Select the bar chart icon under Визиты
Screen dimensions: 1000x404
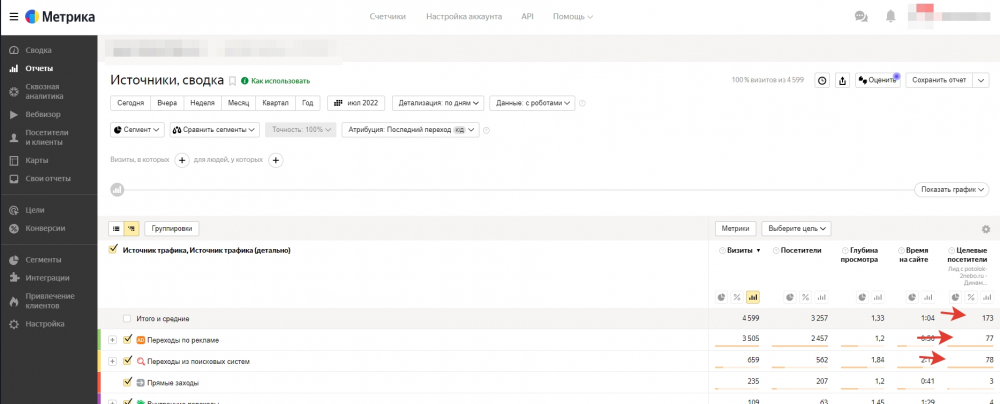753,297
